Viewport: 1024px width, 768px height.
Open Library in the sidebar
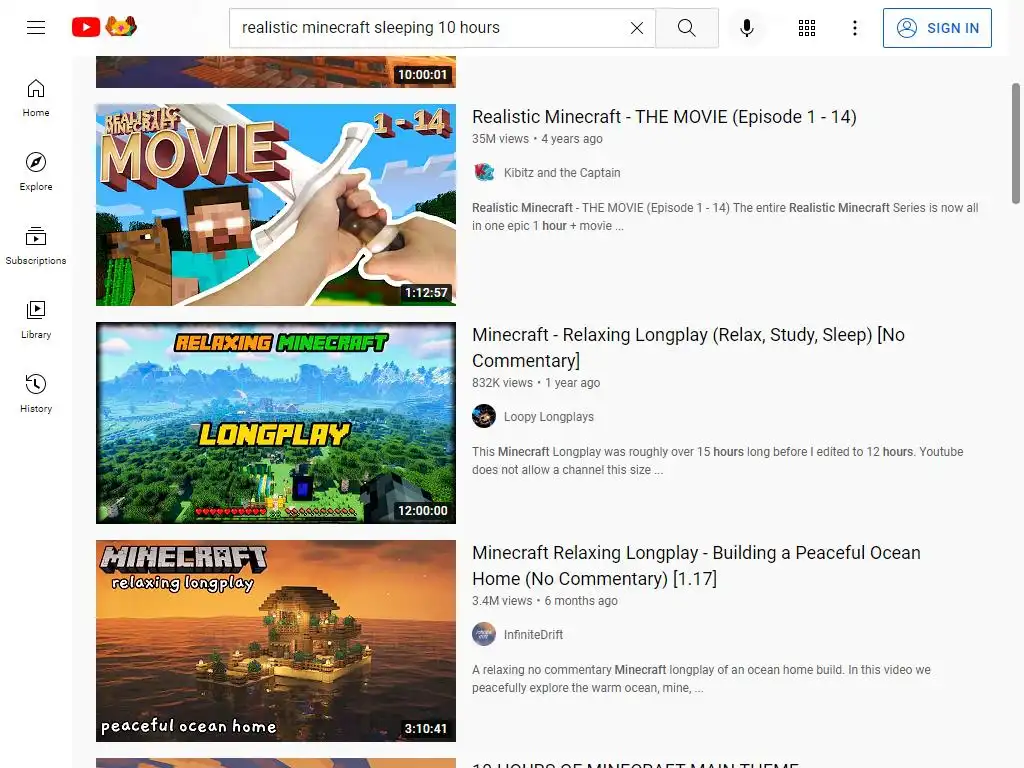click(x=36, y=319)
